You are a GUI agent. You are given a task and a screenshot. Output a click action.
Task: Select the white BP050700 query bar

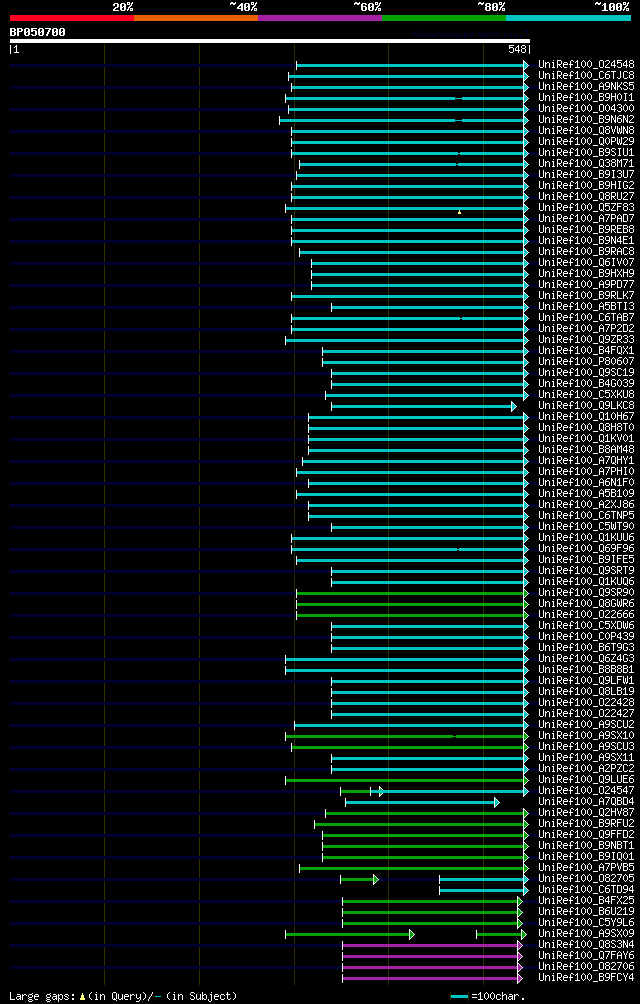click(x=269, y=41)
